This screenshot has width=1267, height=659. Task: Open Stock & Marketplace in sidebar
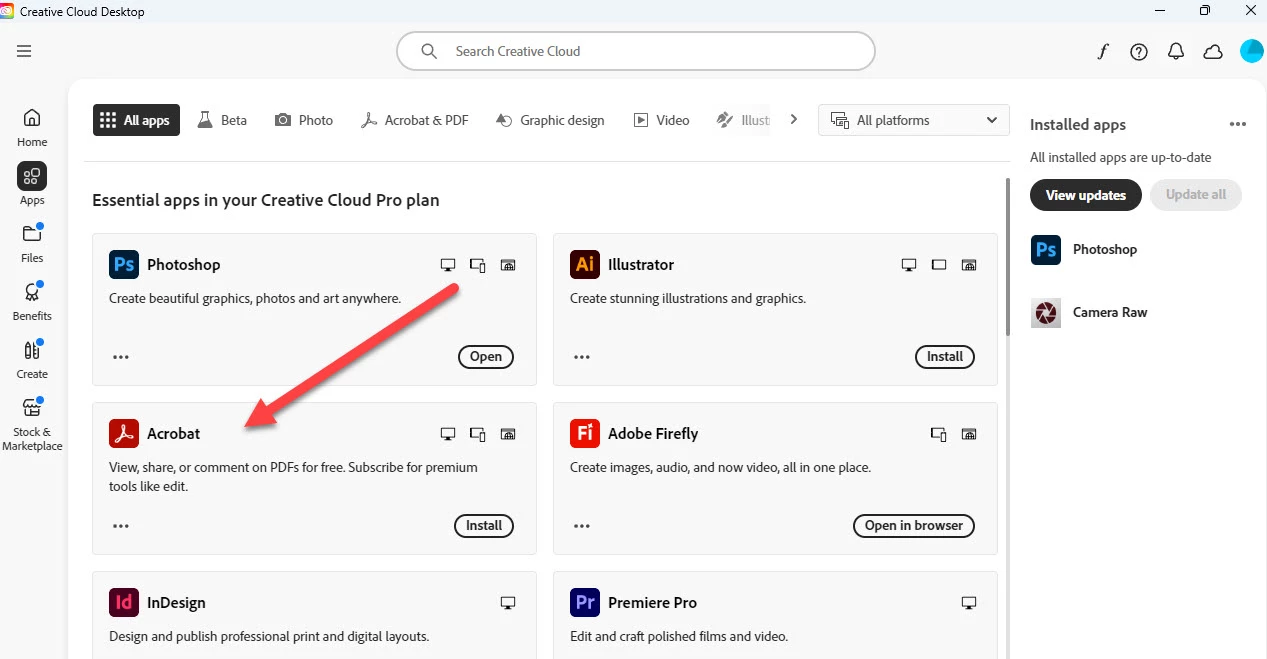pos(32,424)
